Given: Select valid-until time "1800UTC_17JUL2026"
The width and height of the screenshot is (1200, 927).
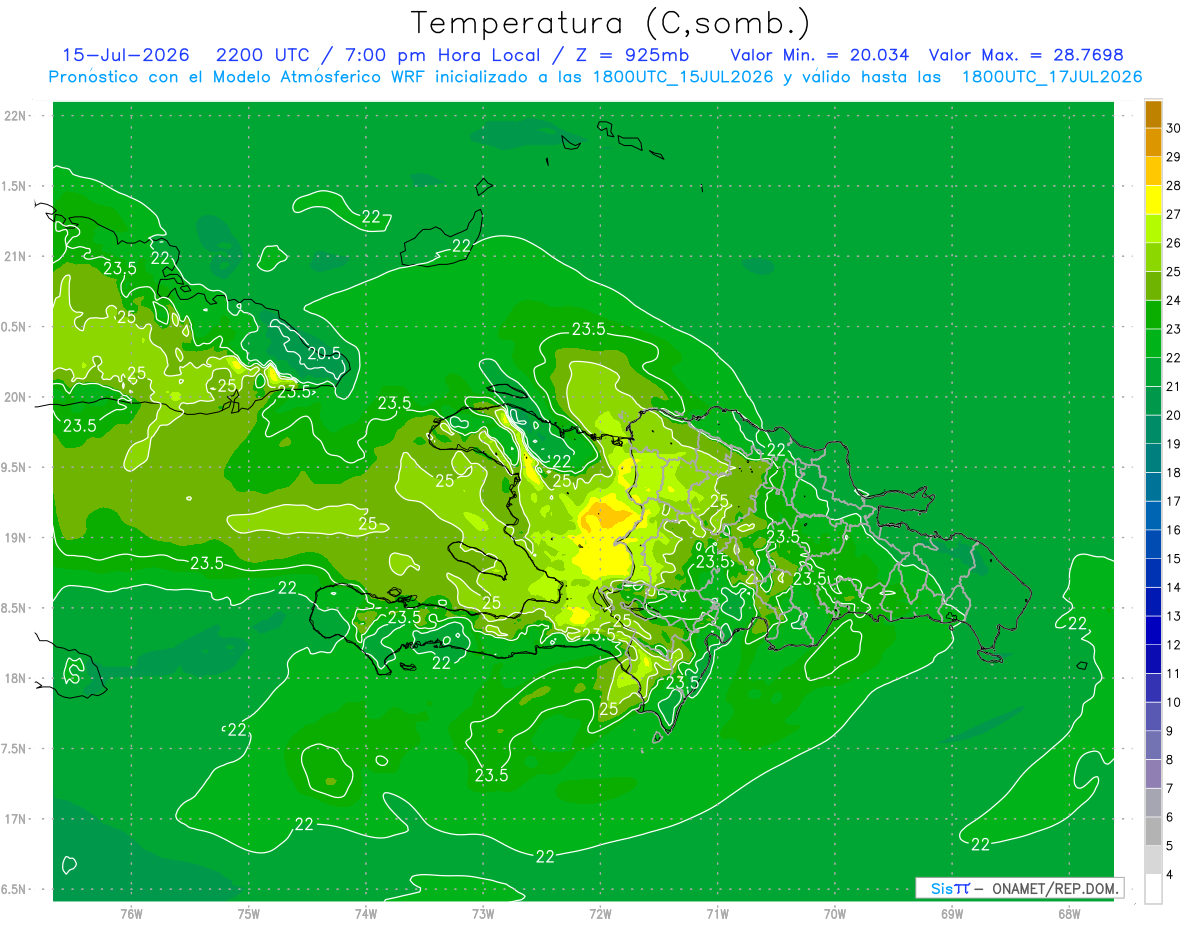Looking at the screenshot, I should pos(1052,77).
